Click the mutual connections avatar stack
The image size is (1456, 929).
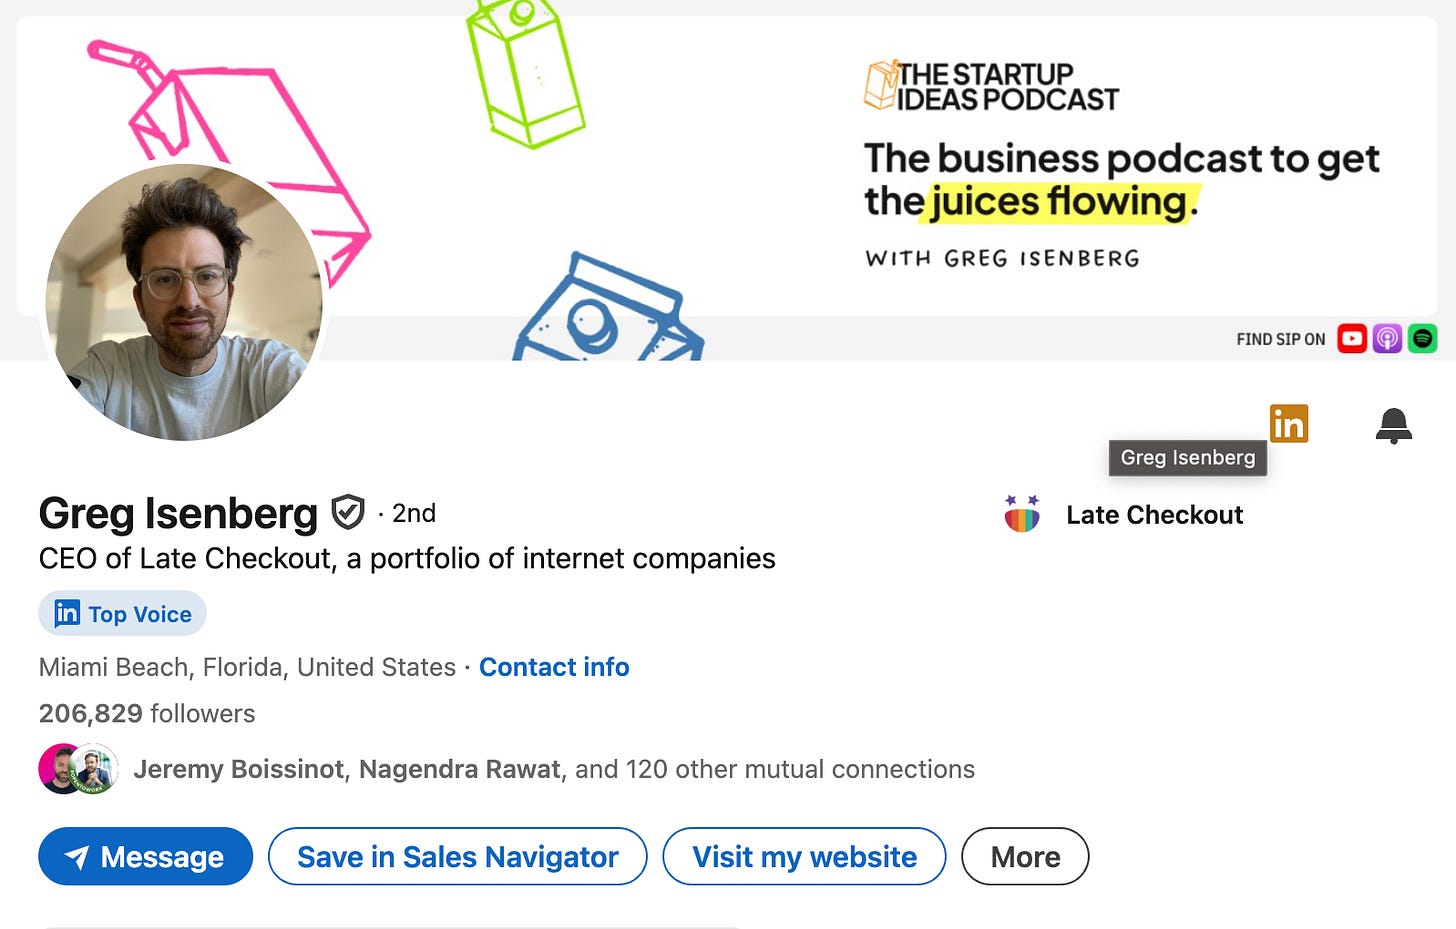click(x=78, y=768)
